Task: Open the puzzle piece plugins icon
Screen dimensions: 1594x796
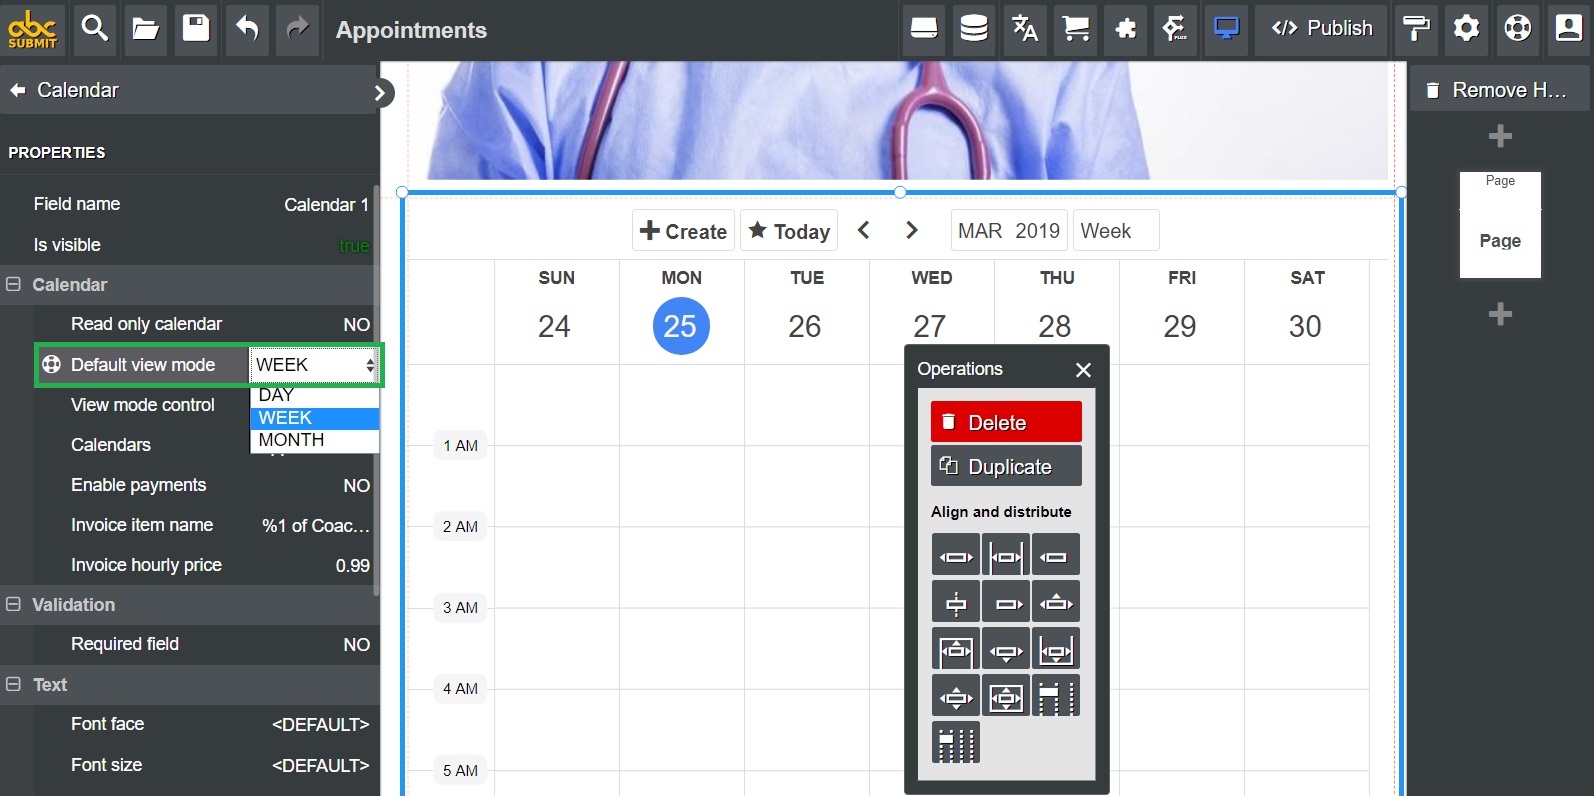Action: click(1125, 29)
